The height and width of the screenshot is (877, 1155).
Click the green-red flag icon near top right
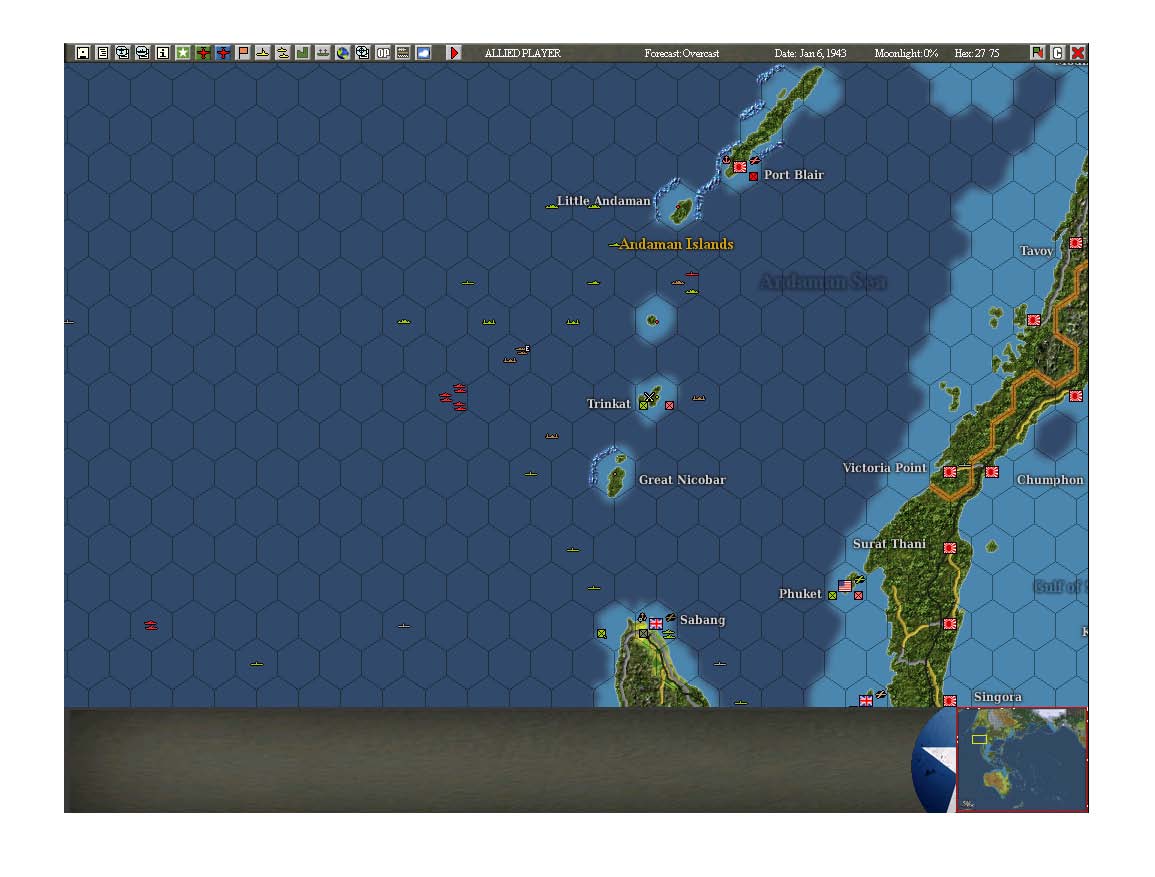pos(1037,53)
